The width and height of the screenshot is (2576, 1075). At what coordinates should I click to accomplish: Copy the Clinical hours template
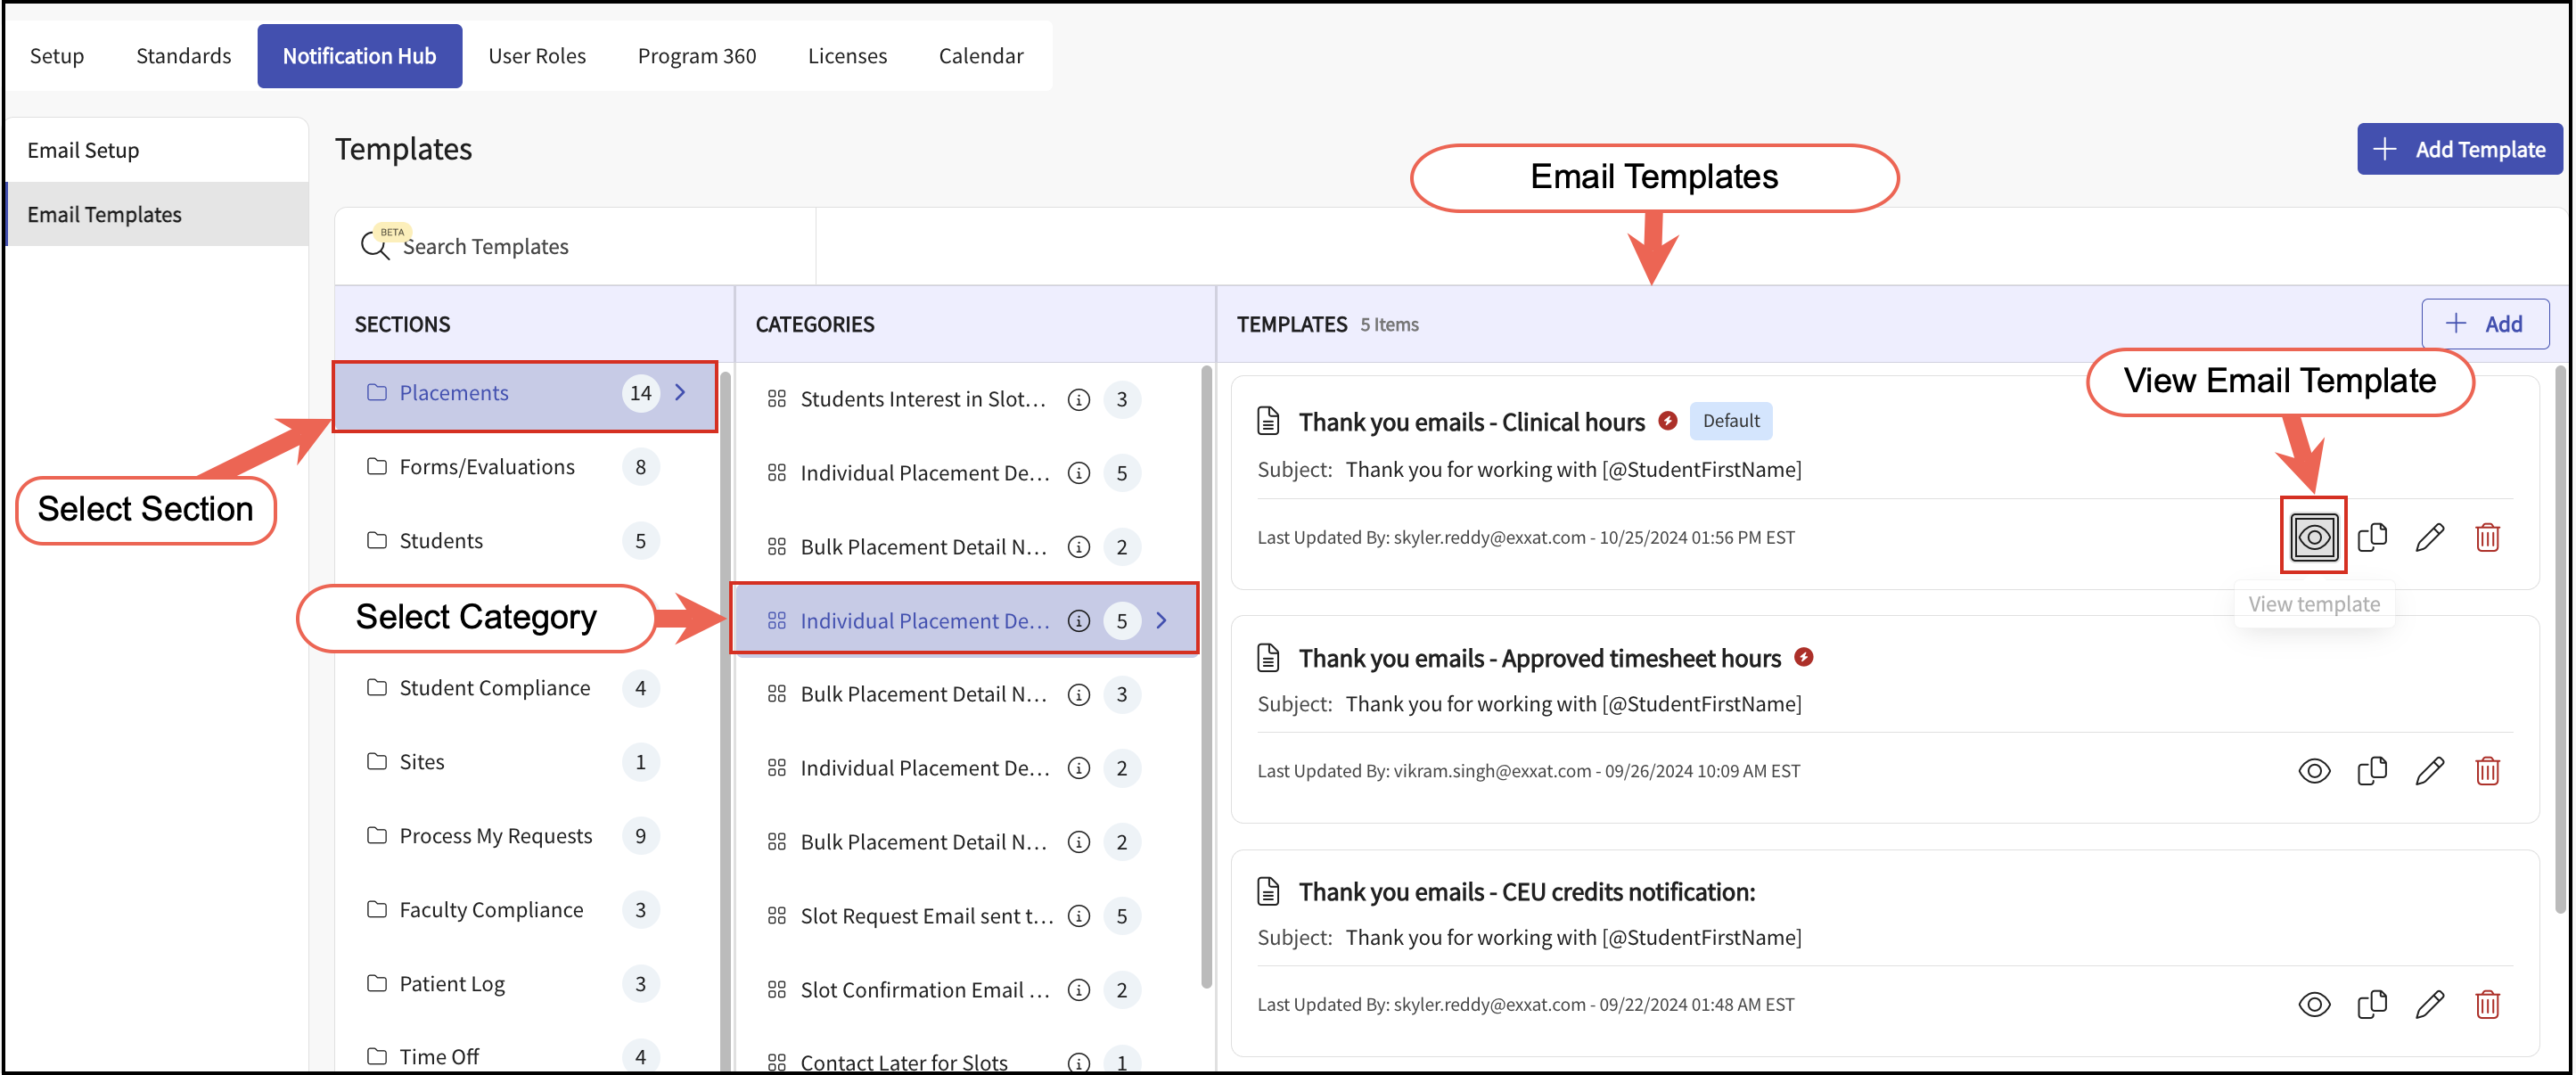pyautogui.click(x=2371, y=537)
